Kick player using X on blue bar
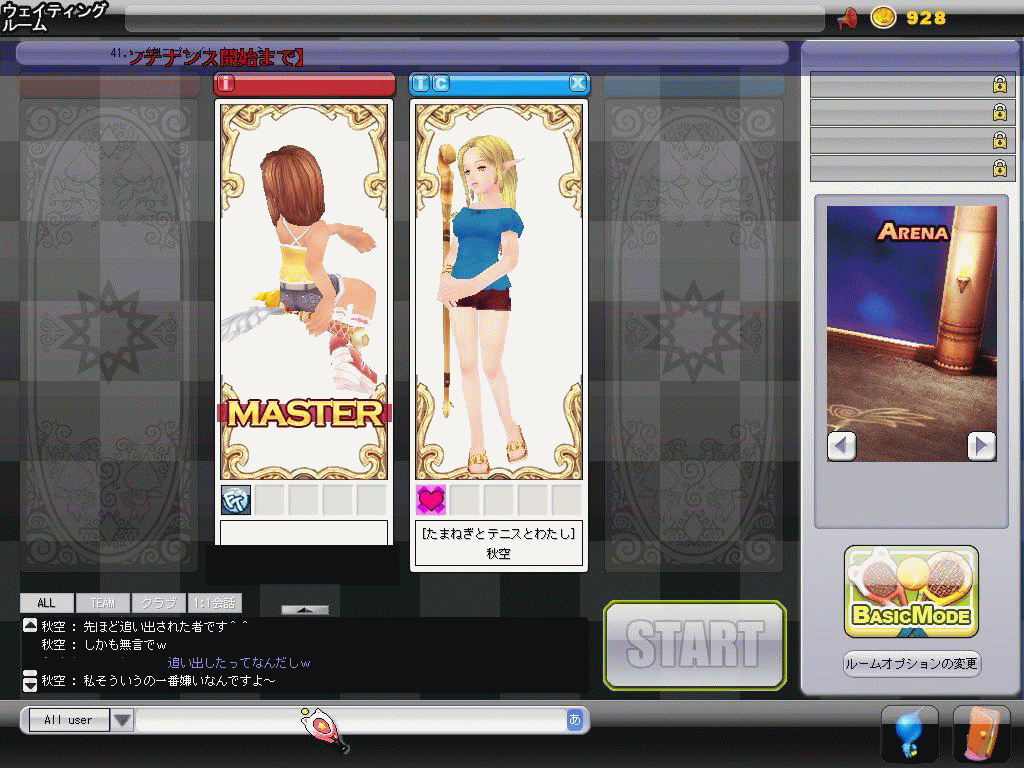The height and width of the screenshot is (768, 1024). (x=577, y=84)
